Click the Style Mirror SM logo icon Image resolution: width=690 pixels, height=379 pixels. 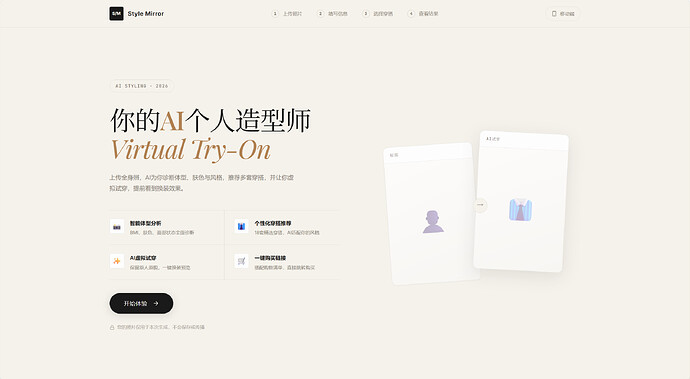[116, 14]
